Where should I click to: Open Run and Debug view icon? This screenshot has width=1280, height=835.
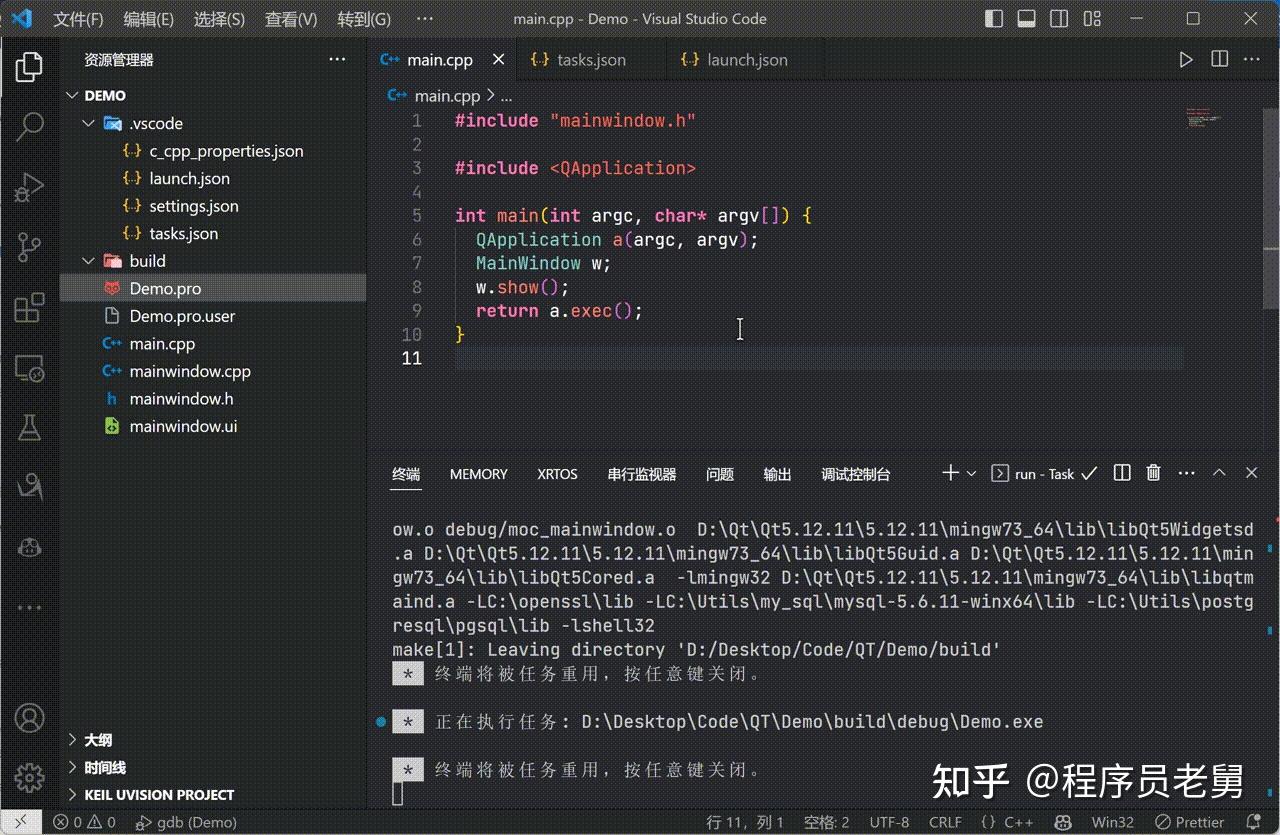coord(29,186)
